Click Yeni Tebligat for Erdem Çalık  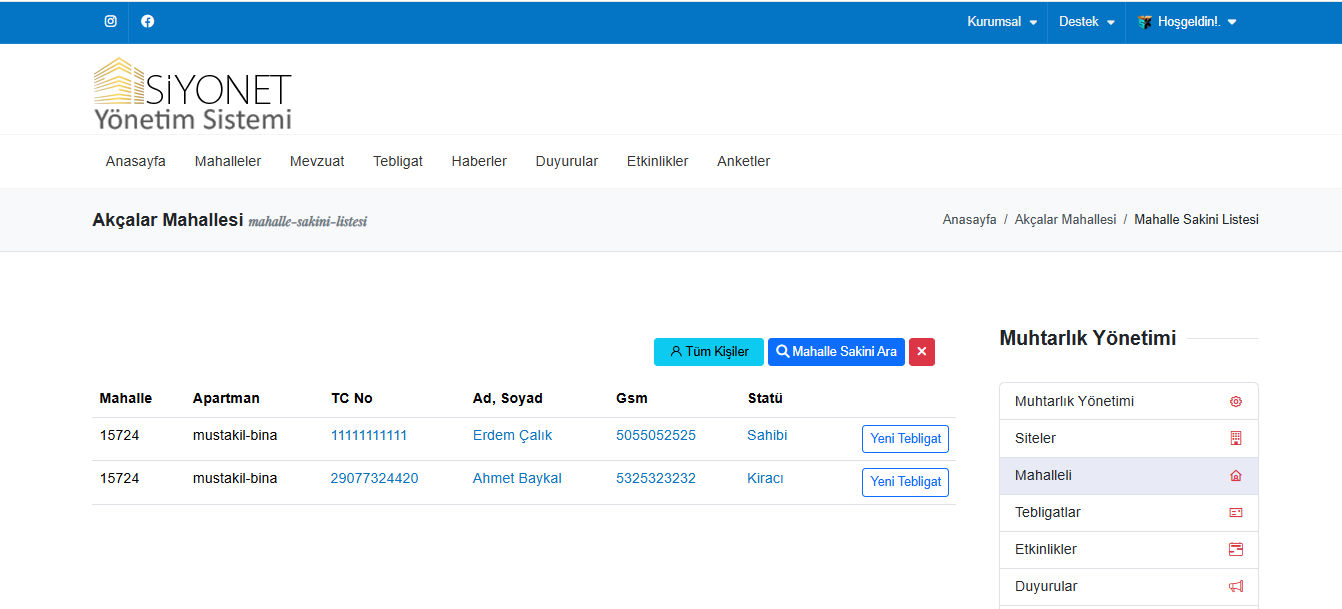pos(905,439)
